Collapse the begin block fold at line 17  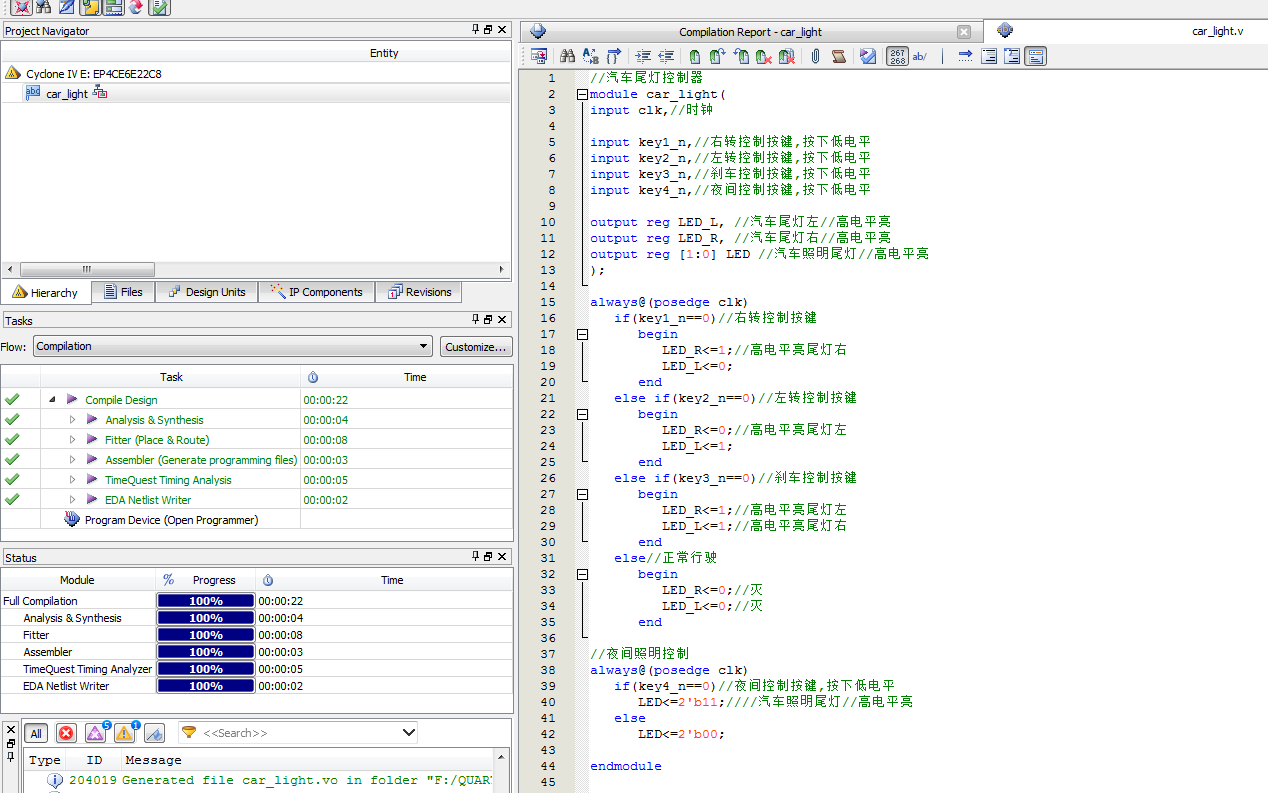[x=582, y=334]
